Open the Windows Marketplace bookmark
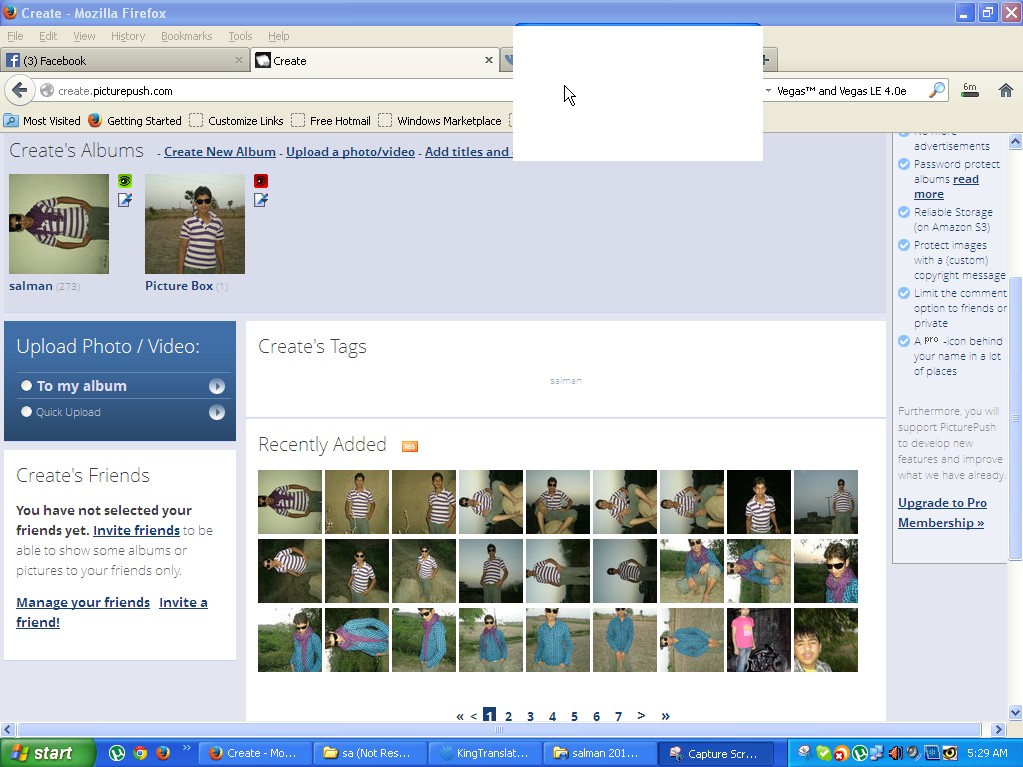Screen dimensions: 1023x767 (x=440, y=121)
